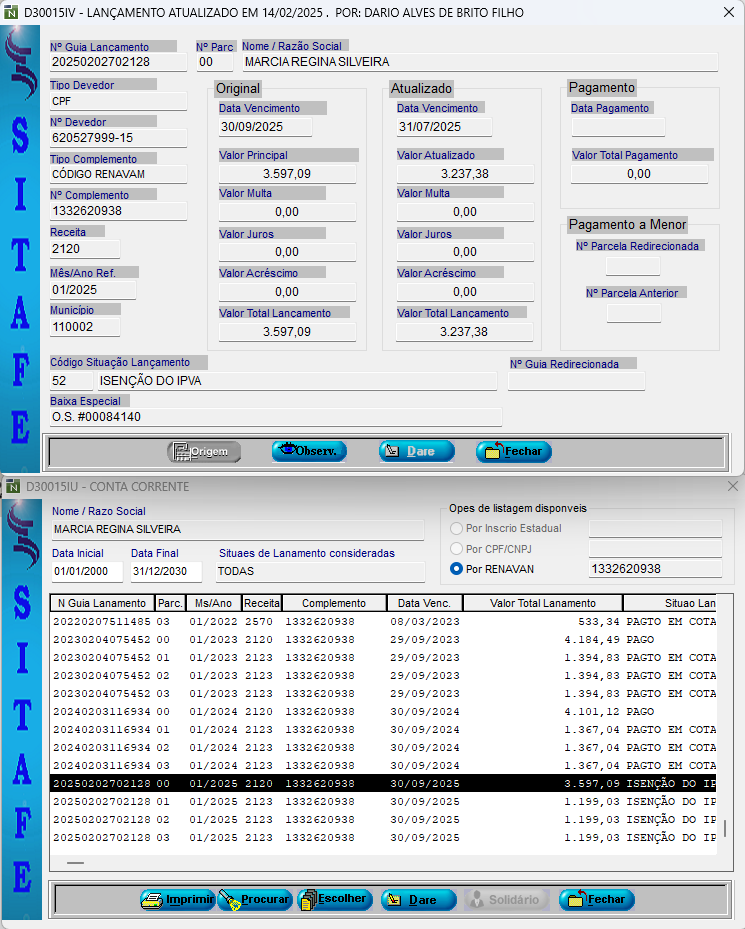
Task: Close Conta Corrente with its Fechar button
Action: [x=596, y=900]
